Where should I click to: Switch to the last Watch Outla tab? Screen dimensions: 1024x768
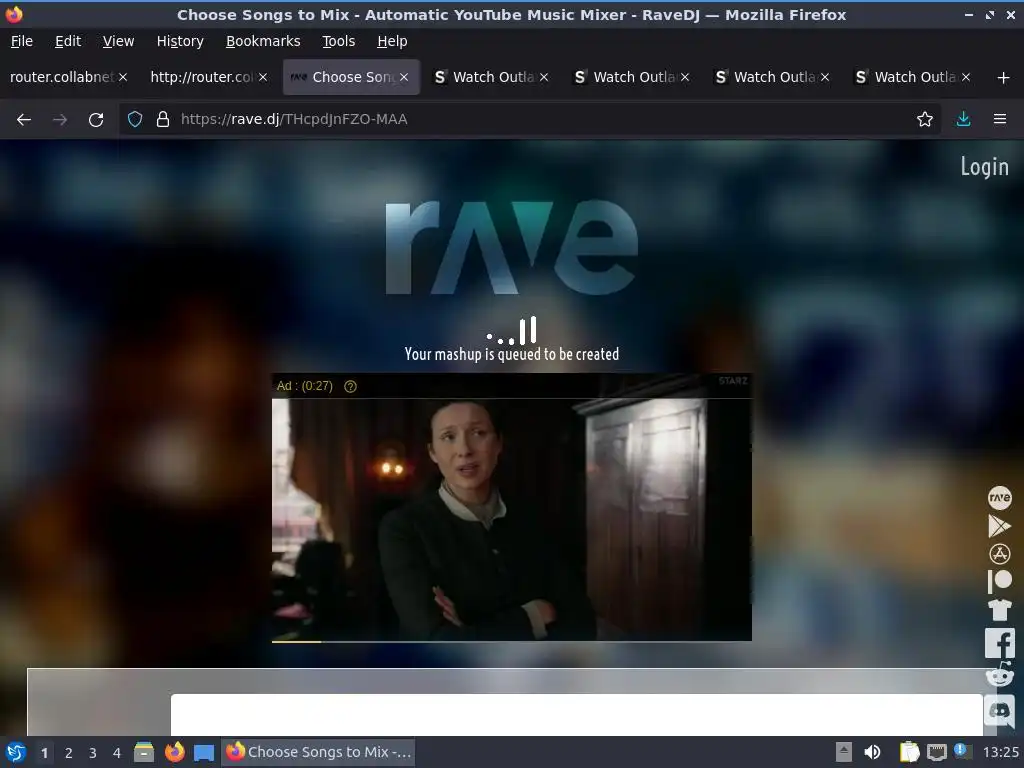[x=914, y=77]
